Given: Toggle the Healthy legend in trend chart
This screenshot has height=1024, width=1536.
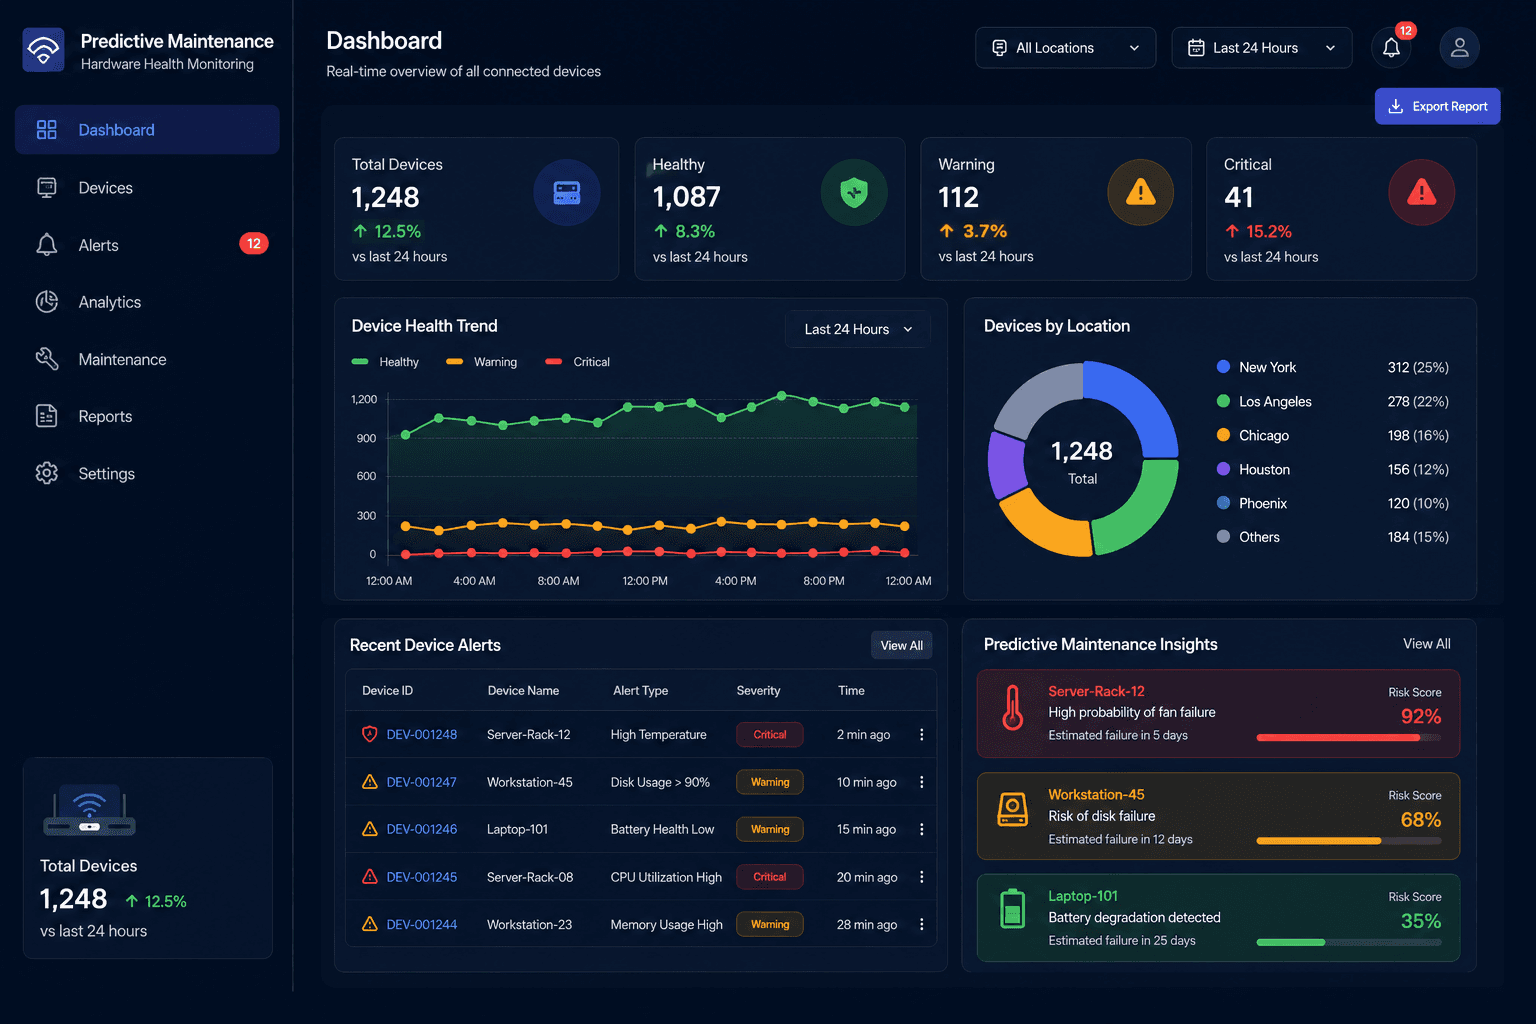Looking at the screenshot, I should tap(385, 362).
